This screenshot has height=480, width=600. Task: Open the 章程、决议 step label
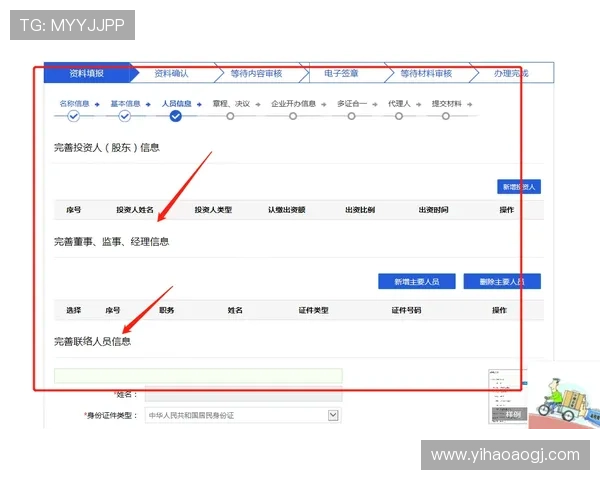(231, 104)
